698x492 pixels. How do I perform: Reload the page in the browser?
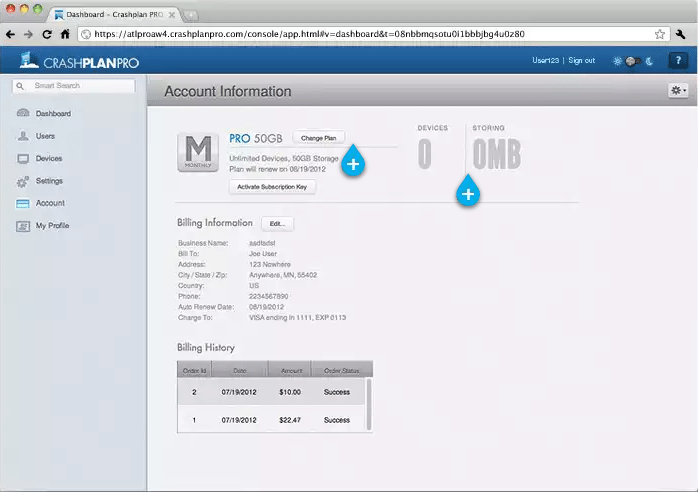coord(47,34)
